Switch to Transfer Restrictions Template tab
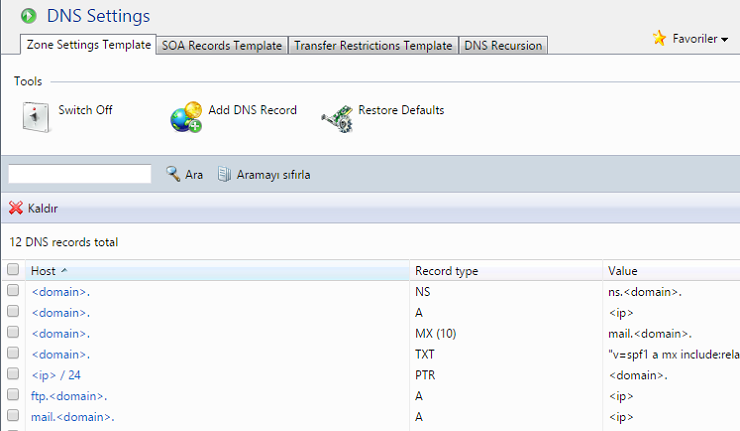 (x=372, y=45)
